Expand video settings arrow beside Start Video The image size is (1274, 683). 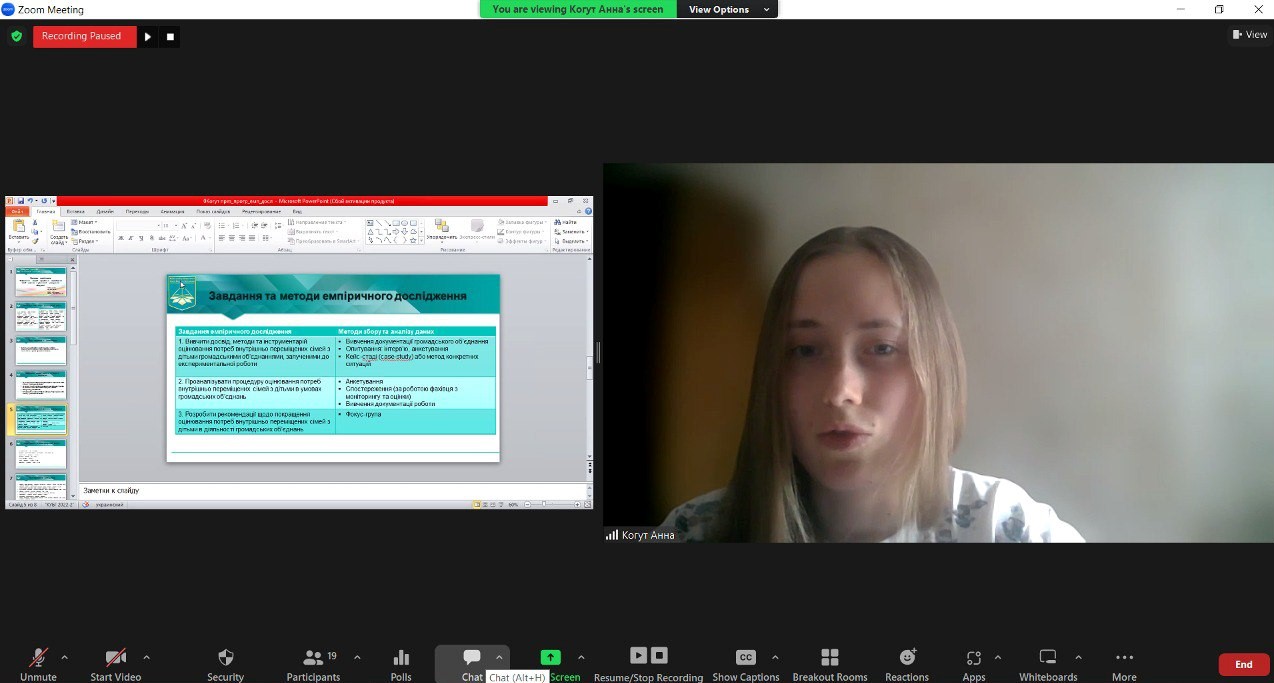(147, 657)
